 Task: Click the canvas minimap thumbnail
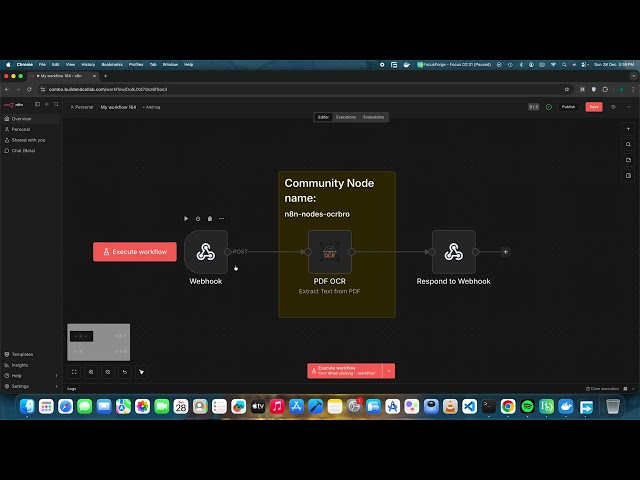click(99, 342)
